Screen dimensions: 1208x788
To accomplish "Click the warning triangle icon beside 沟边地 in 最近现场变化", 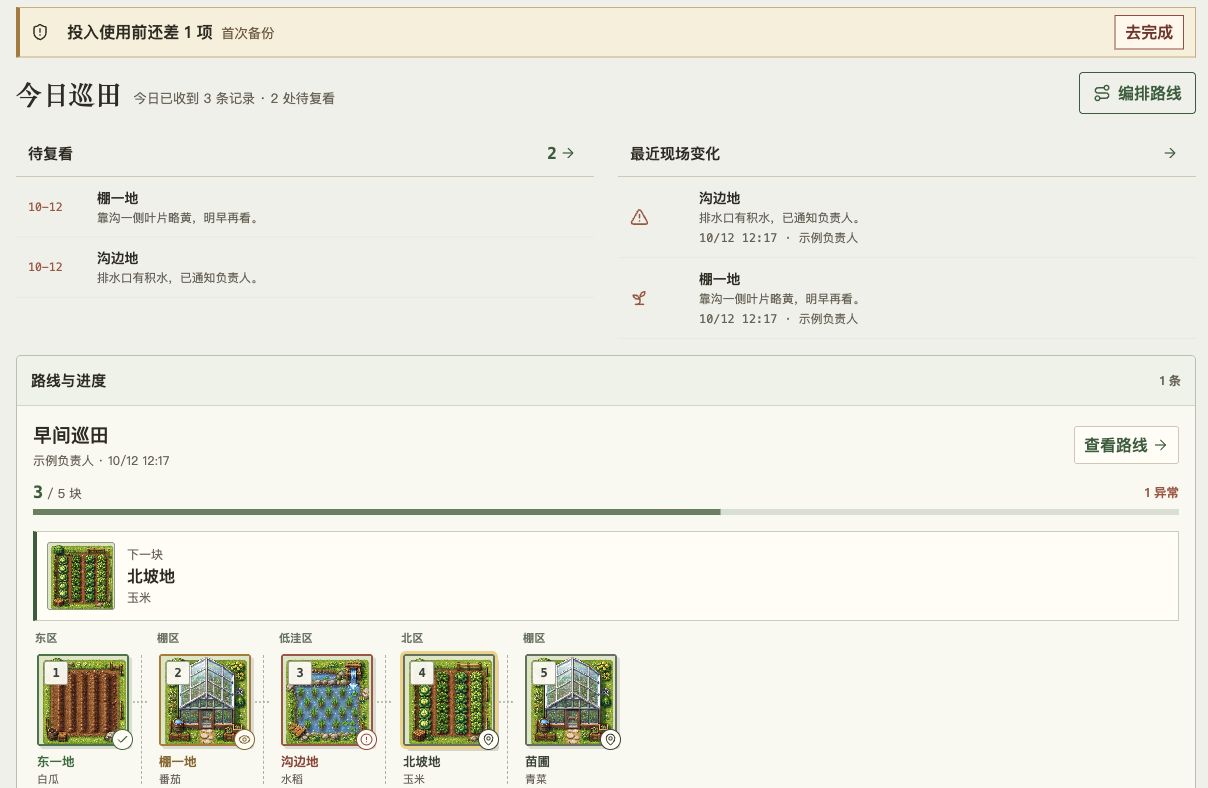I will tap(639, 217).
